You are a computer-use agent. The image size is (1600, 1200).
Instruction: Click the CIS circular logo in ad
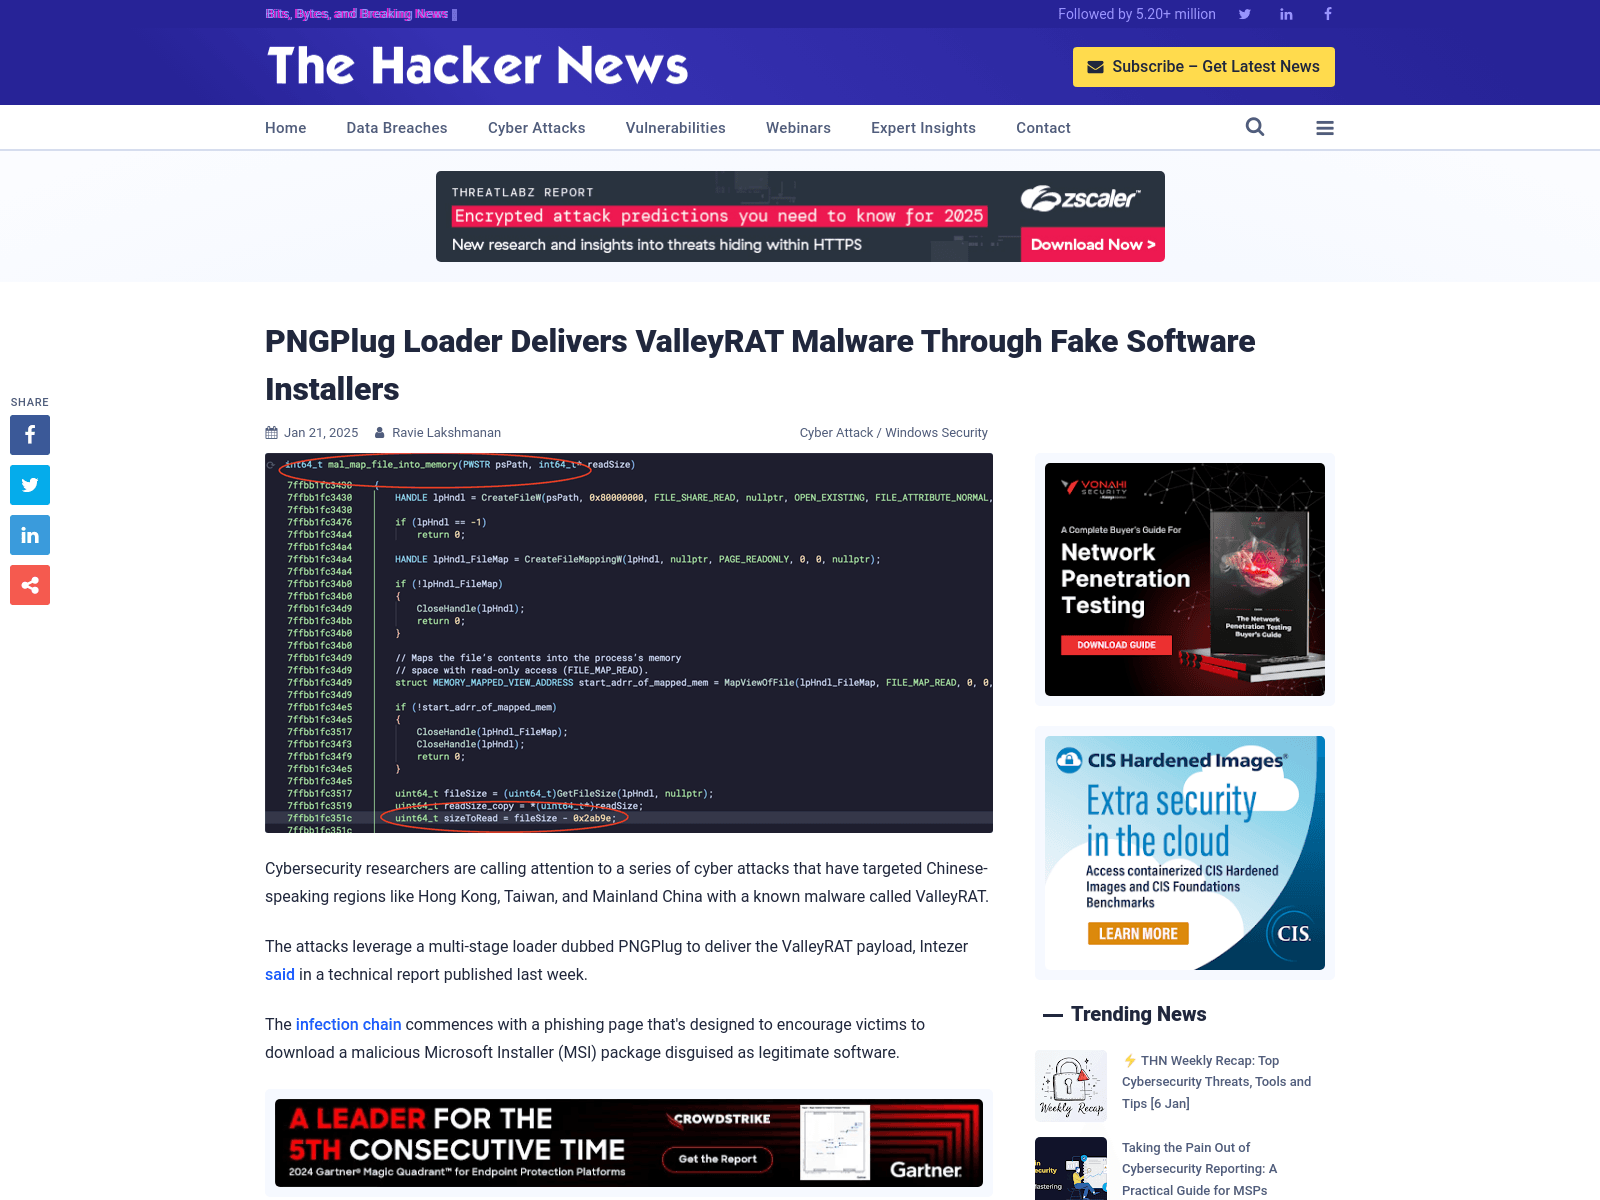[x=1293, y=933]
